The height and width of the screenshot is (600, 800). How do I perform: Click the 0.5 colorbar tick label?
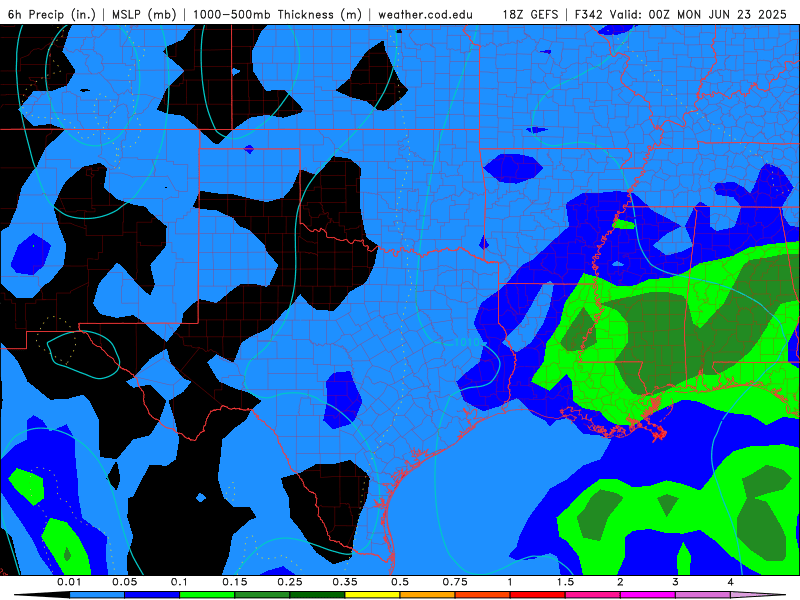400,582
